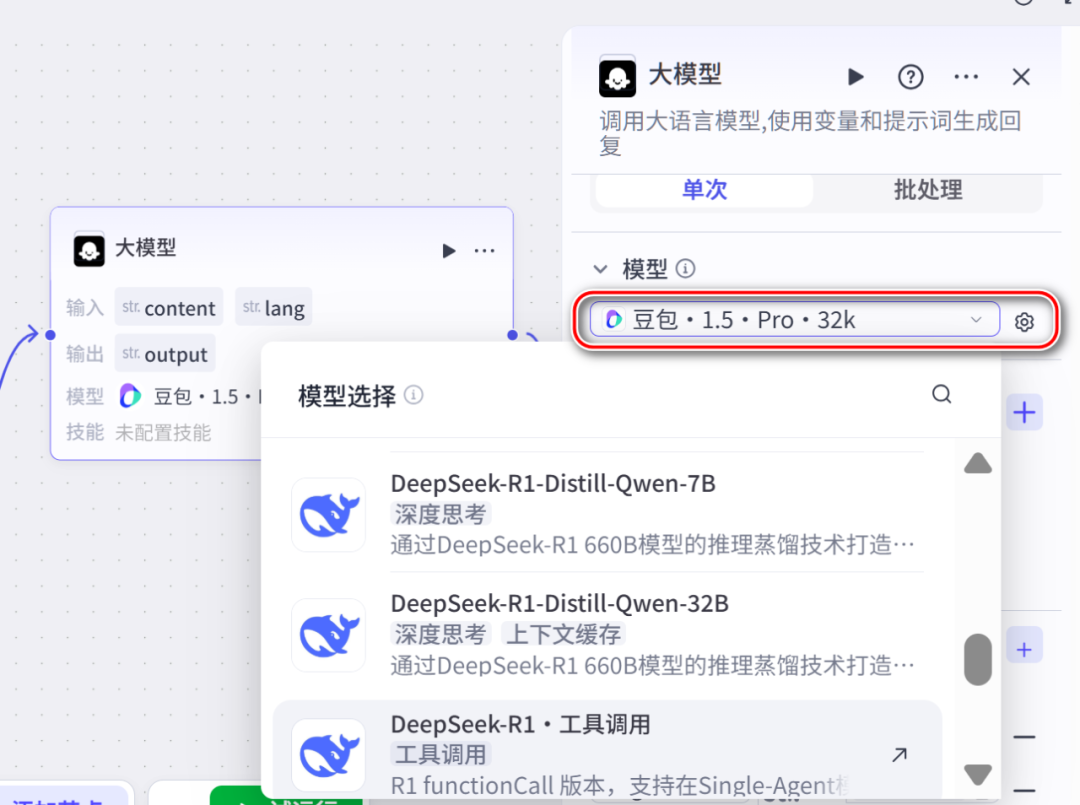Switch to the 批处理 tab
The width and height of the screenshot is (1080, 805).
(928, 189)
